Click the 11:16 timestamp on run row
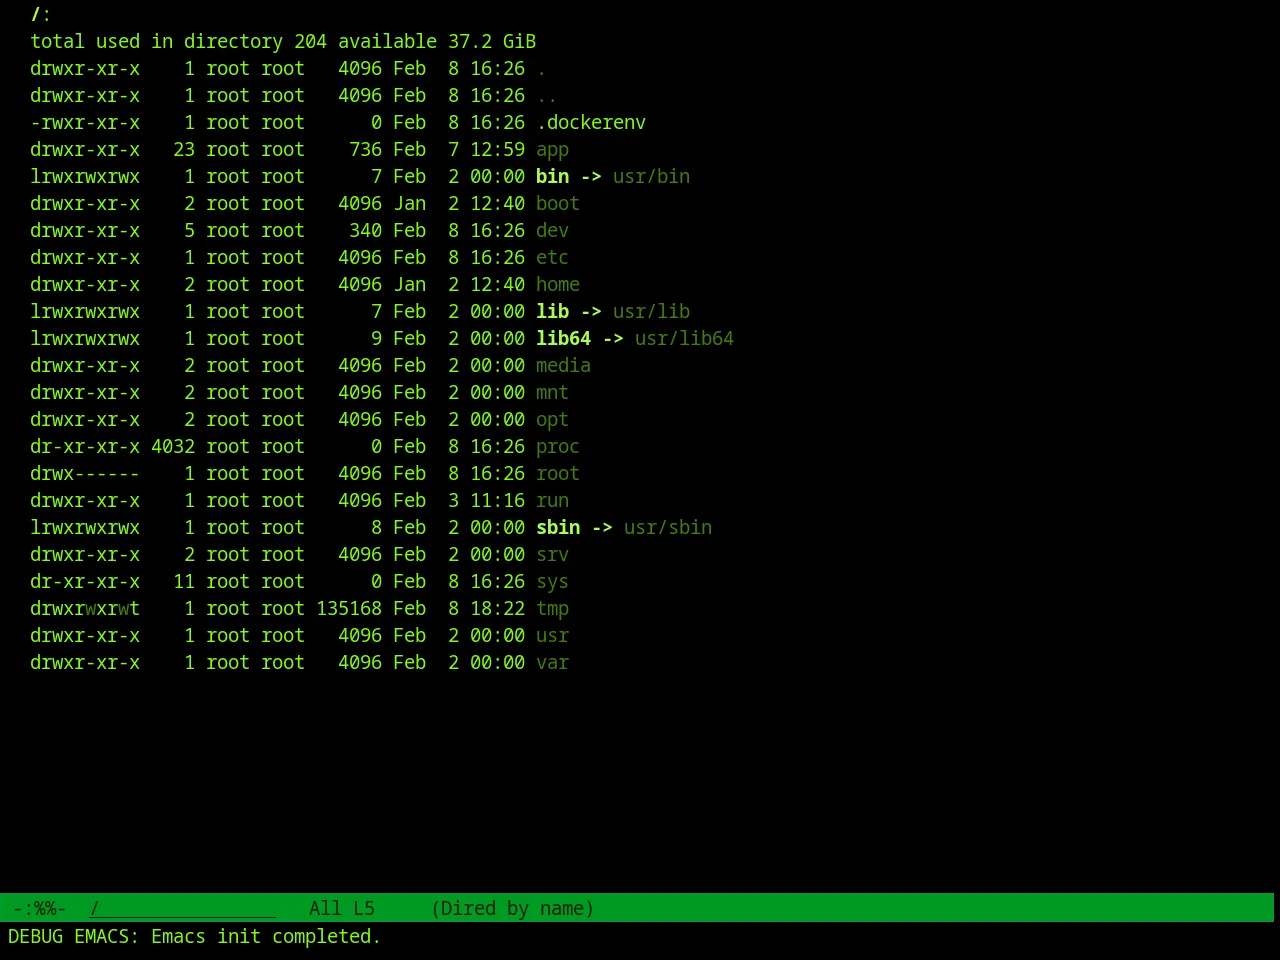Image resolution: width=1280 pixels, height=960 pixels. point(497,501)
